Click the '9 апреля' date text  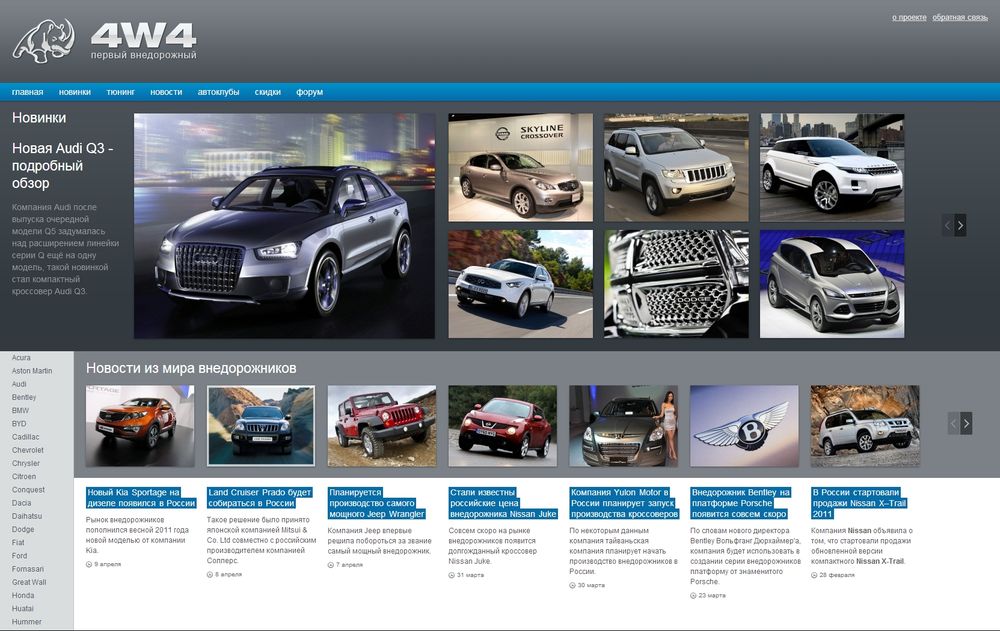click(107, 564)
